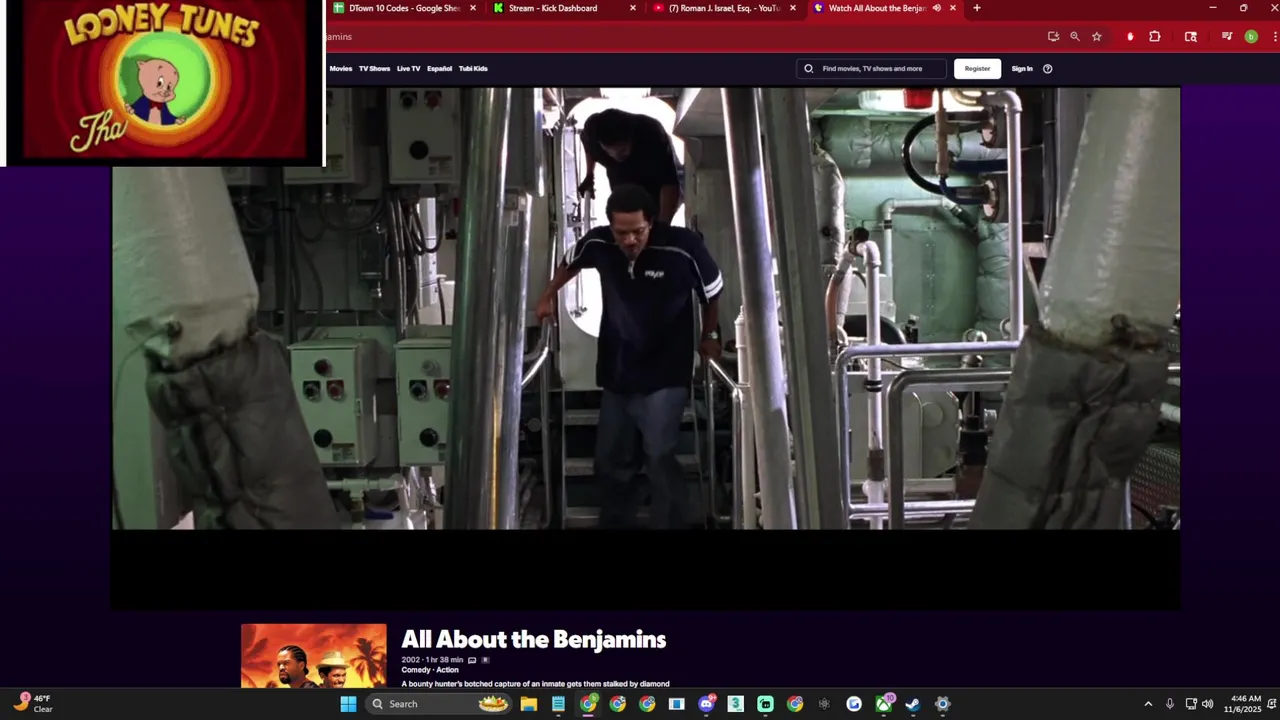Switch to DTown 10 Codes Google Sheets tab
Screen dimensions: 1280x720
tap(404, 8)
